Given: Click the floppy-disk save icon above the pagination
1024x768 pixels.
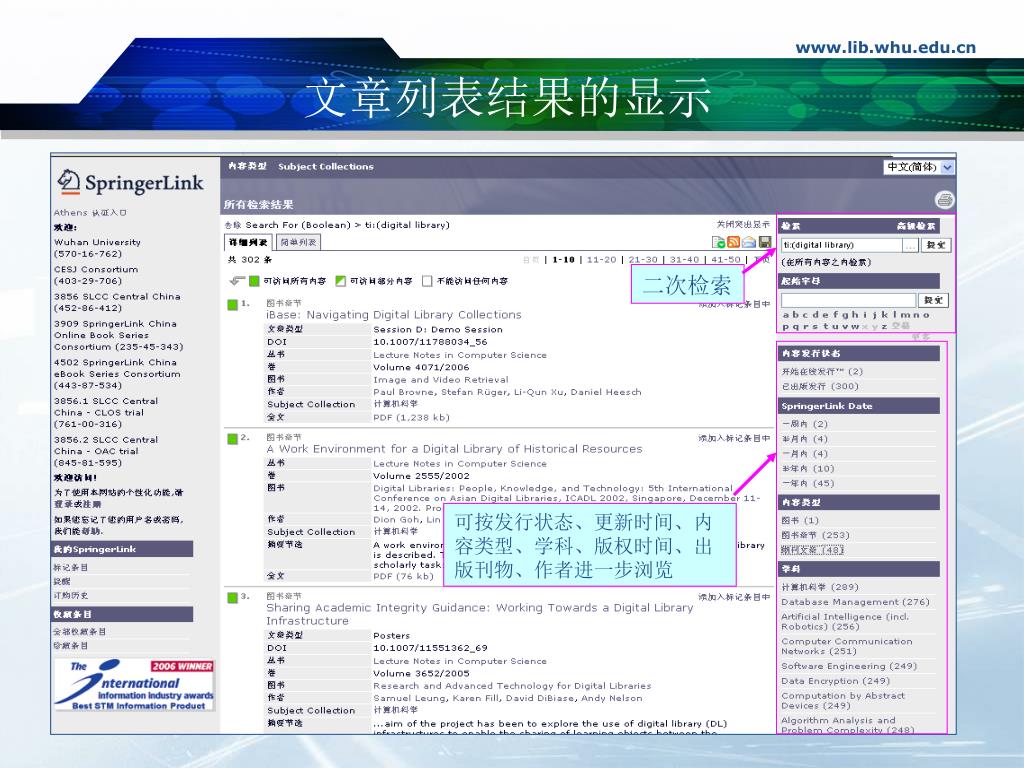Looking at the screenshot, I should (764, 242).
